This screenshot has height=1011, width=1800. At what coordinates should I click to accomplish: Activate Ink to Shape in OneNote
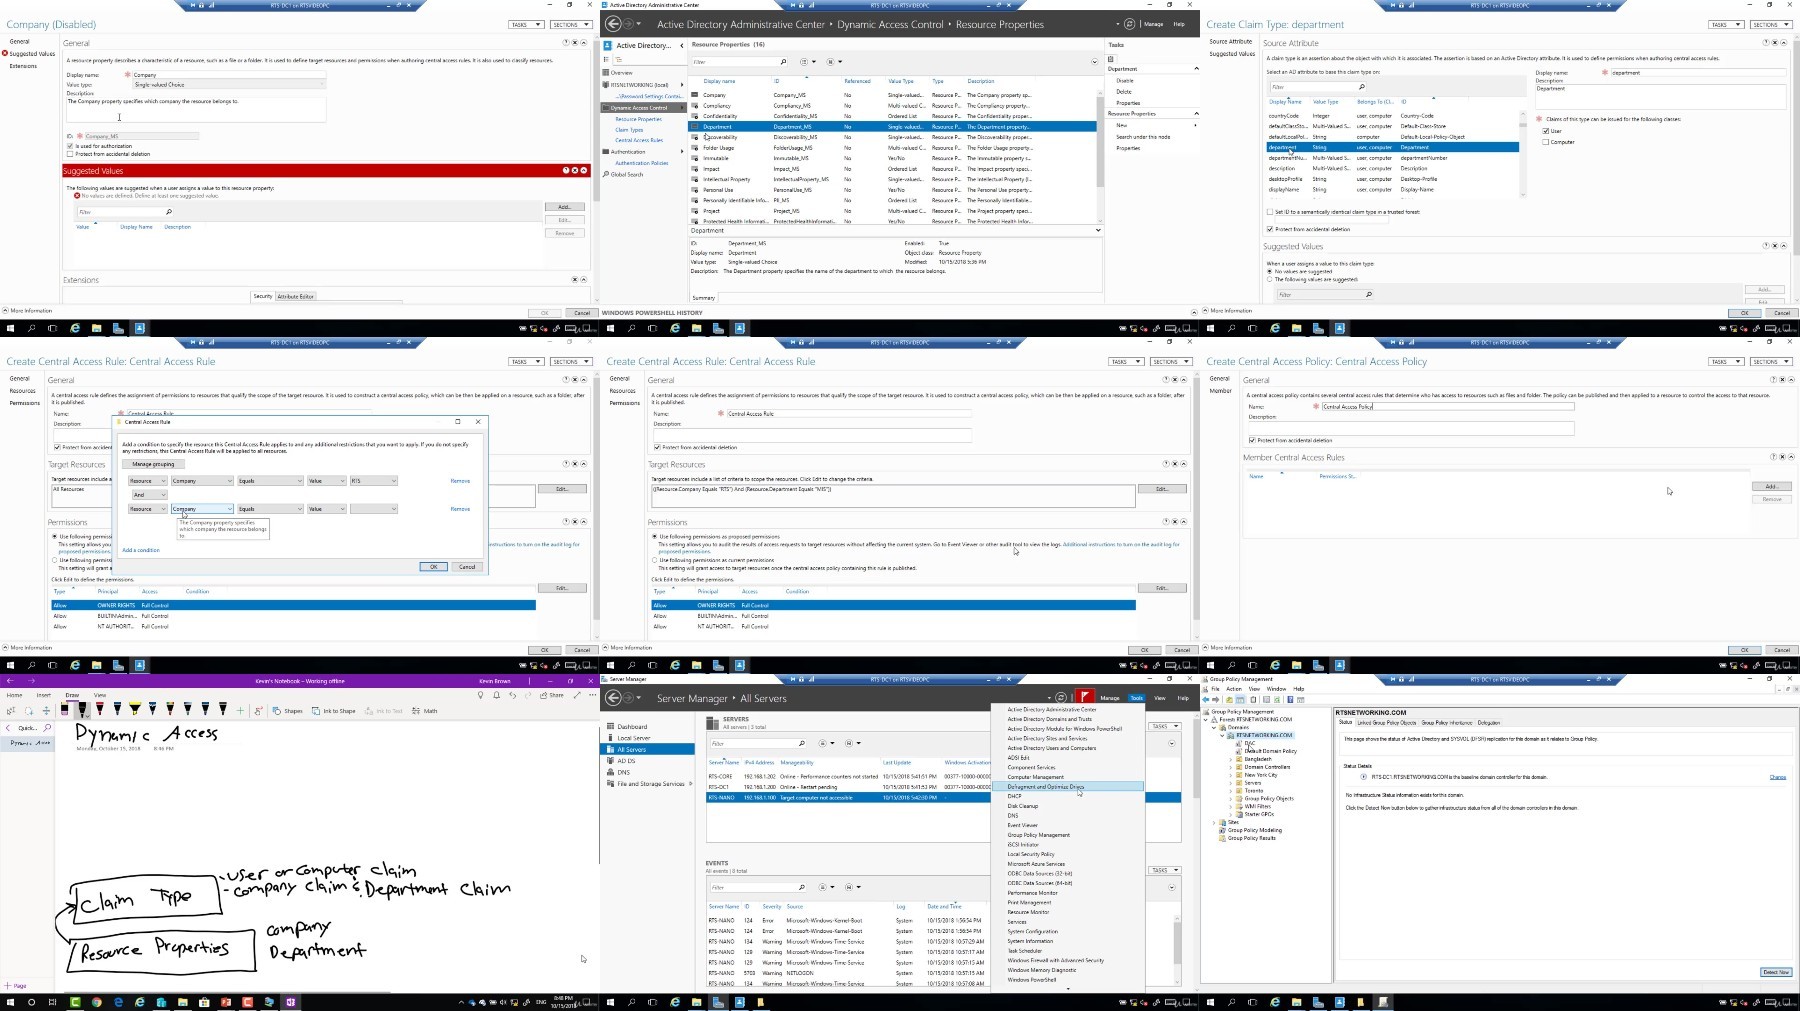333,711
